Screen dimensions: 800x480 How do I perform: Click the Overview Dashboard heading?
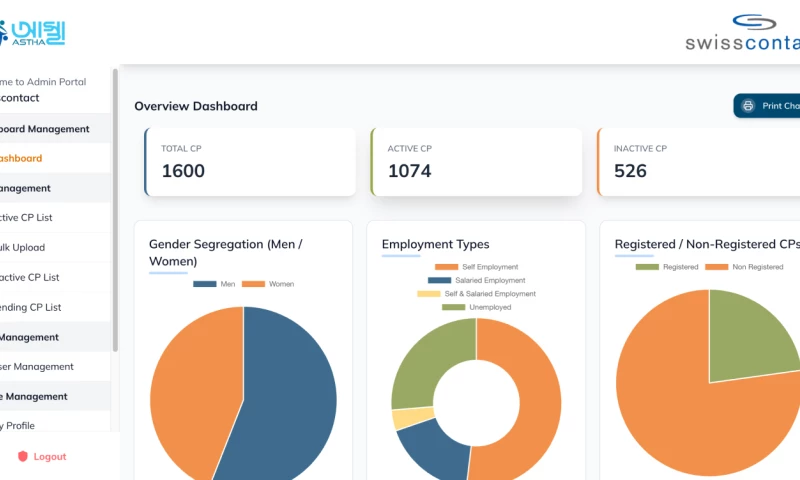196,106
